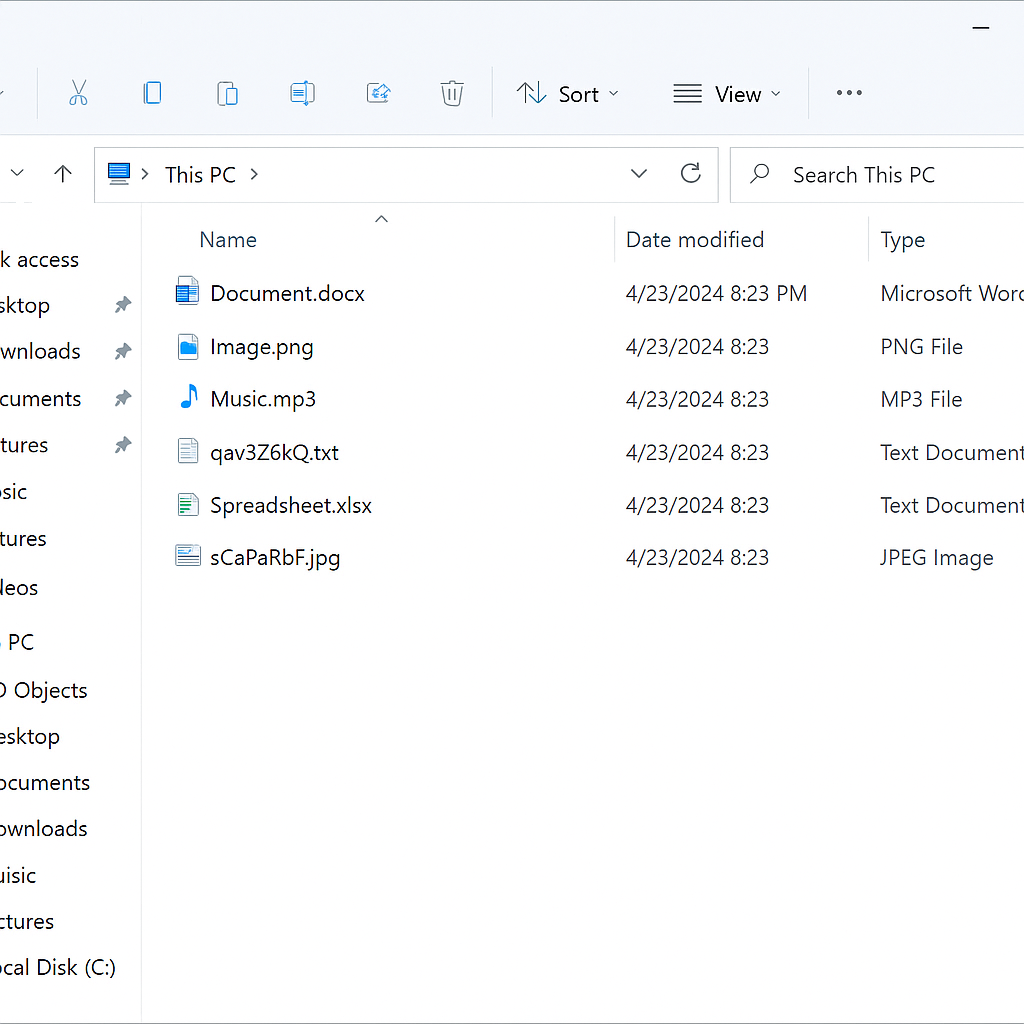Click the Paste clipboard icon
This screenshot has height=1024, width=1024.
tap(227, 94)
